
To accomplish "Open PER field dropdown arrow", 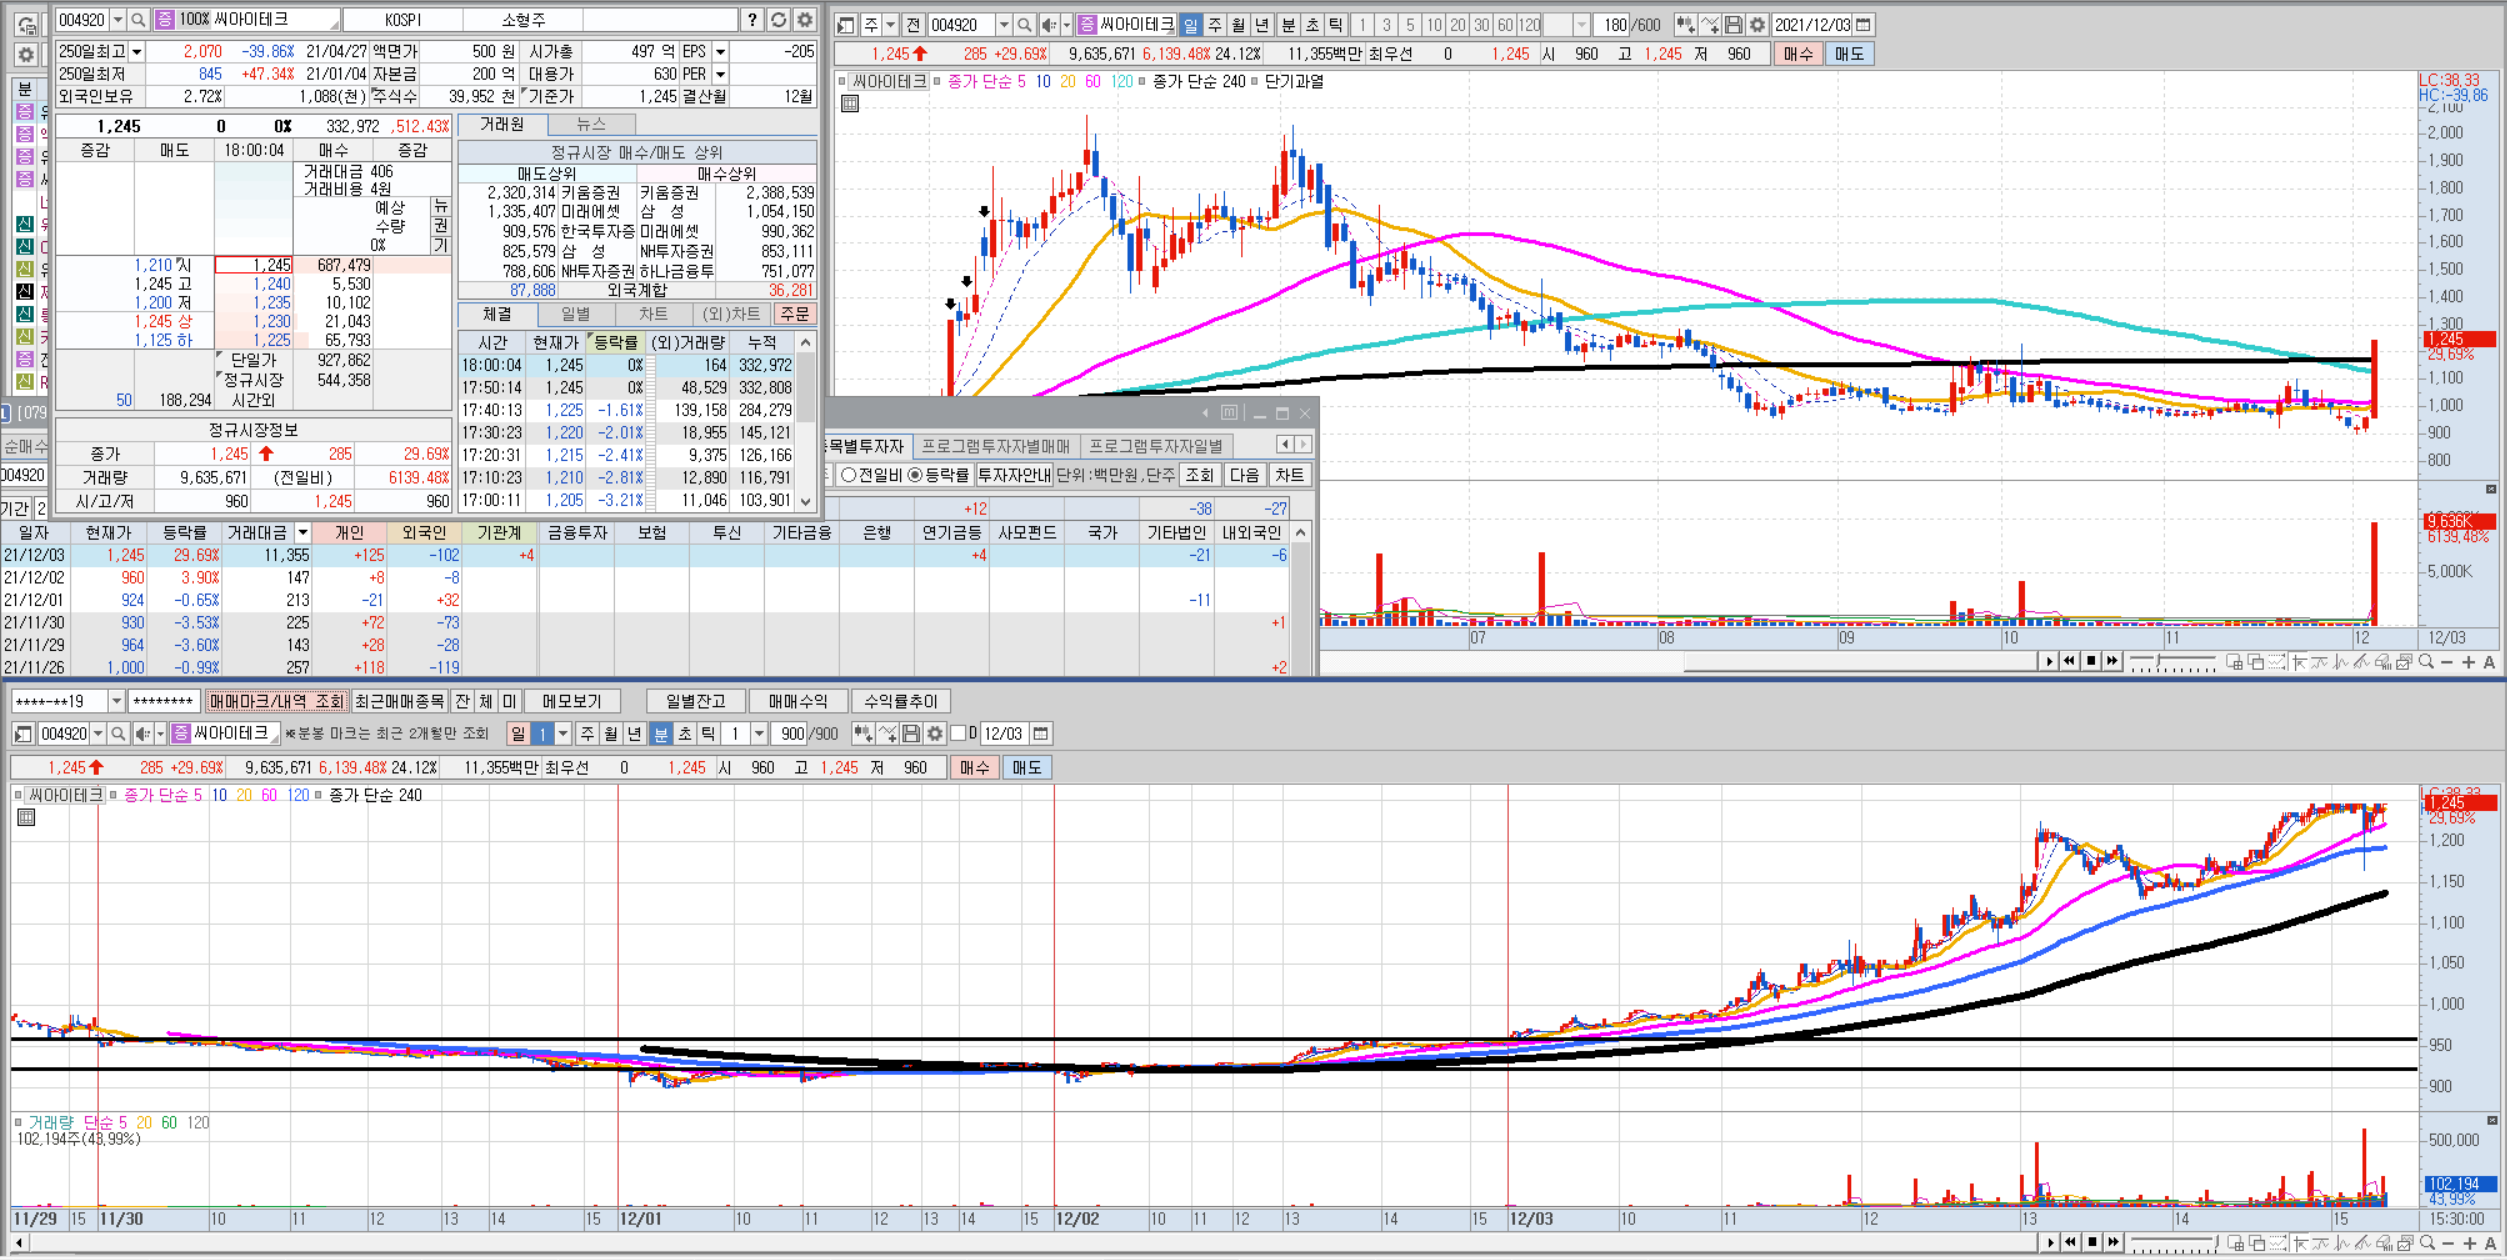I will (x=720, y=74).
